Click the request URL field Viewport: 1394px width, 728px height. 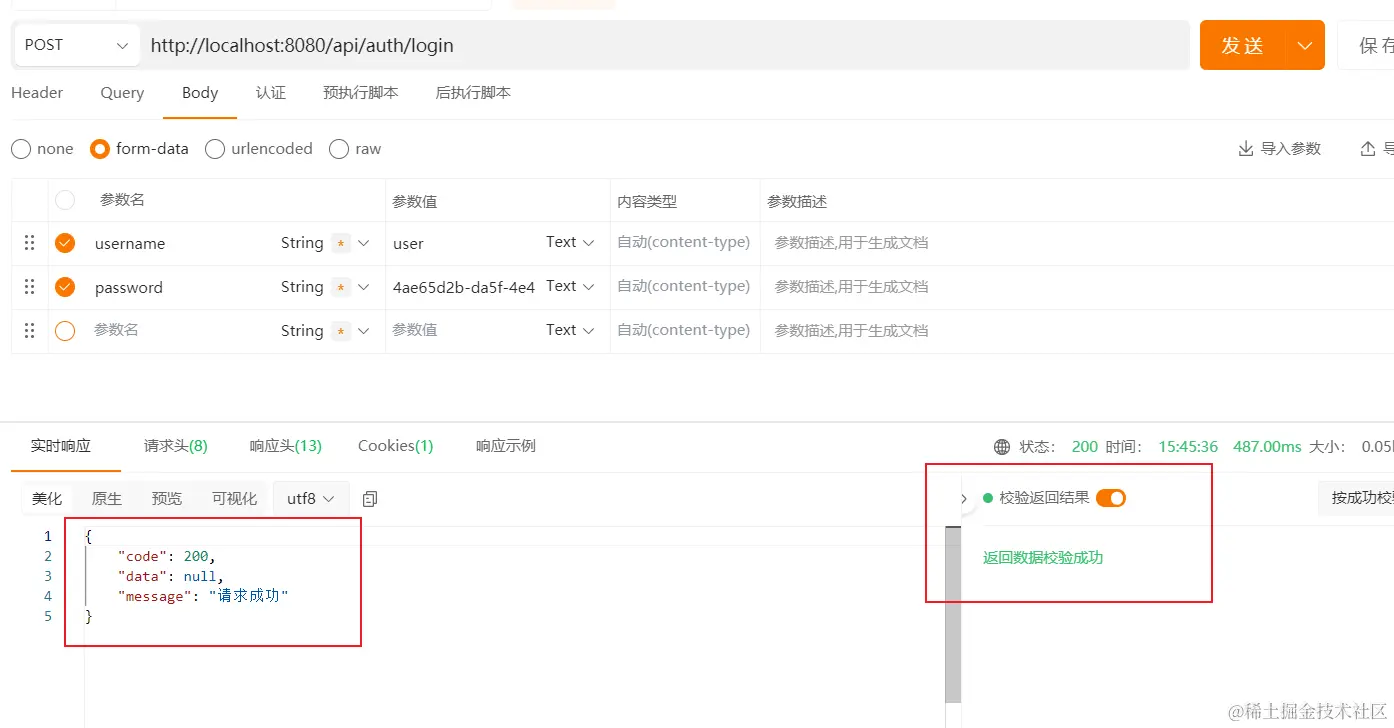pos(665,45)
